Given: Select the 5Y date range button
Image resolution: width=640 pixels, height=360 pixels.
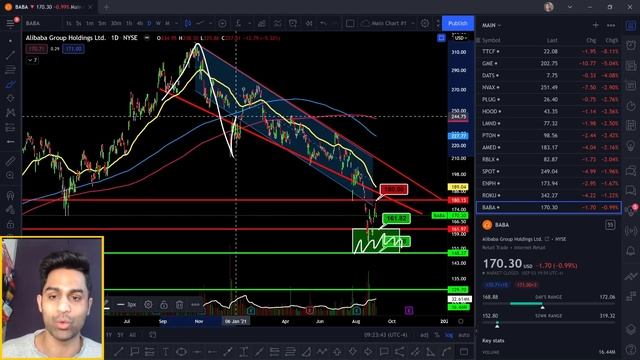Looking at the screenshot, I should tap(120, 335).
